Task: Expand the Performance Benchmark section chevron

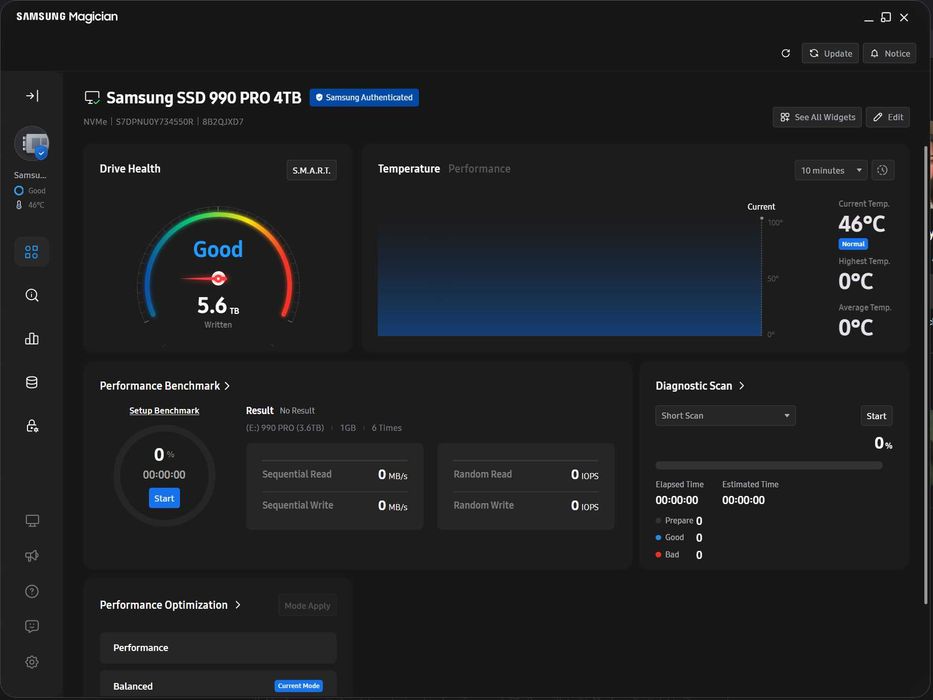Action: 227,386
